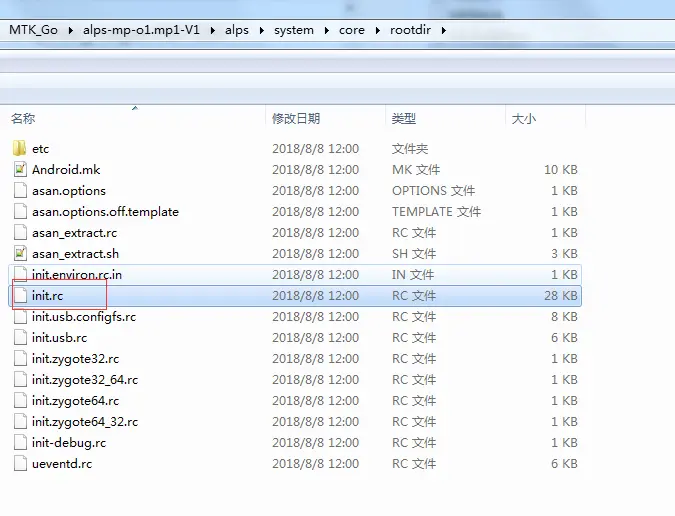The image size is (675, 516).
Task: Click the 文件夹 type of etc
Action: [410, 149]
